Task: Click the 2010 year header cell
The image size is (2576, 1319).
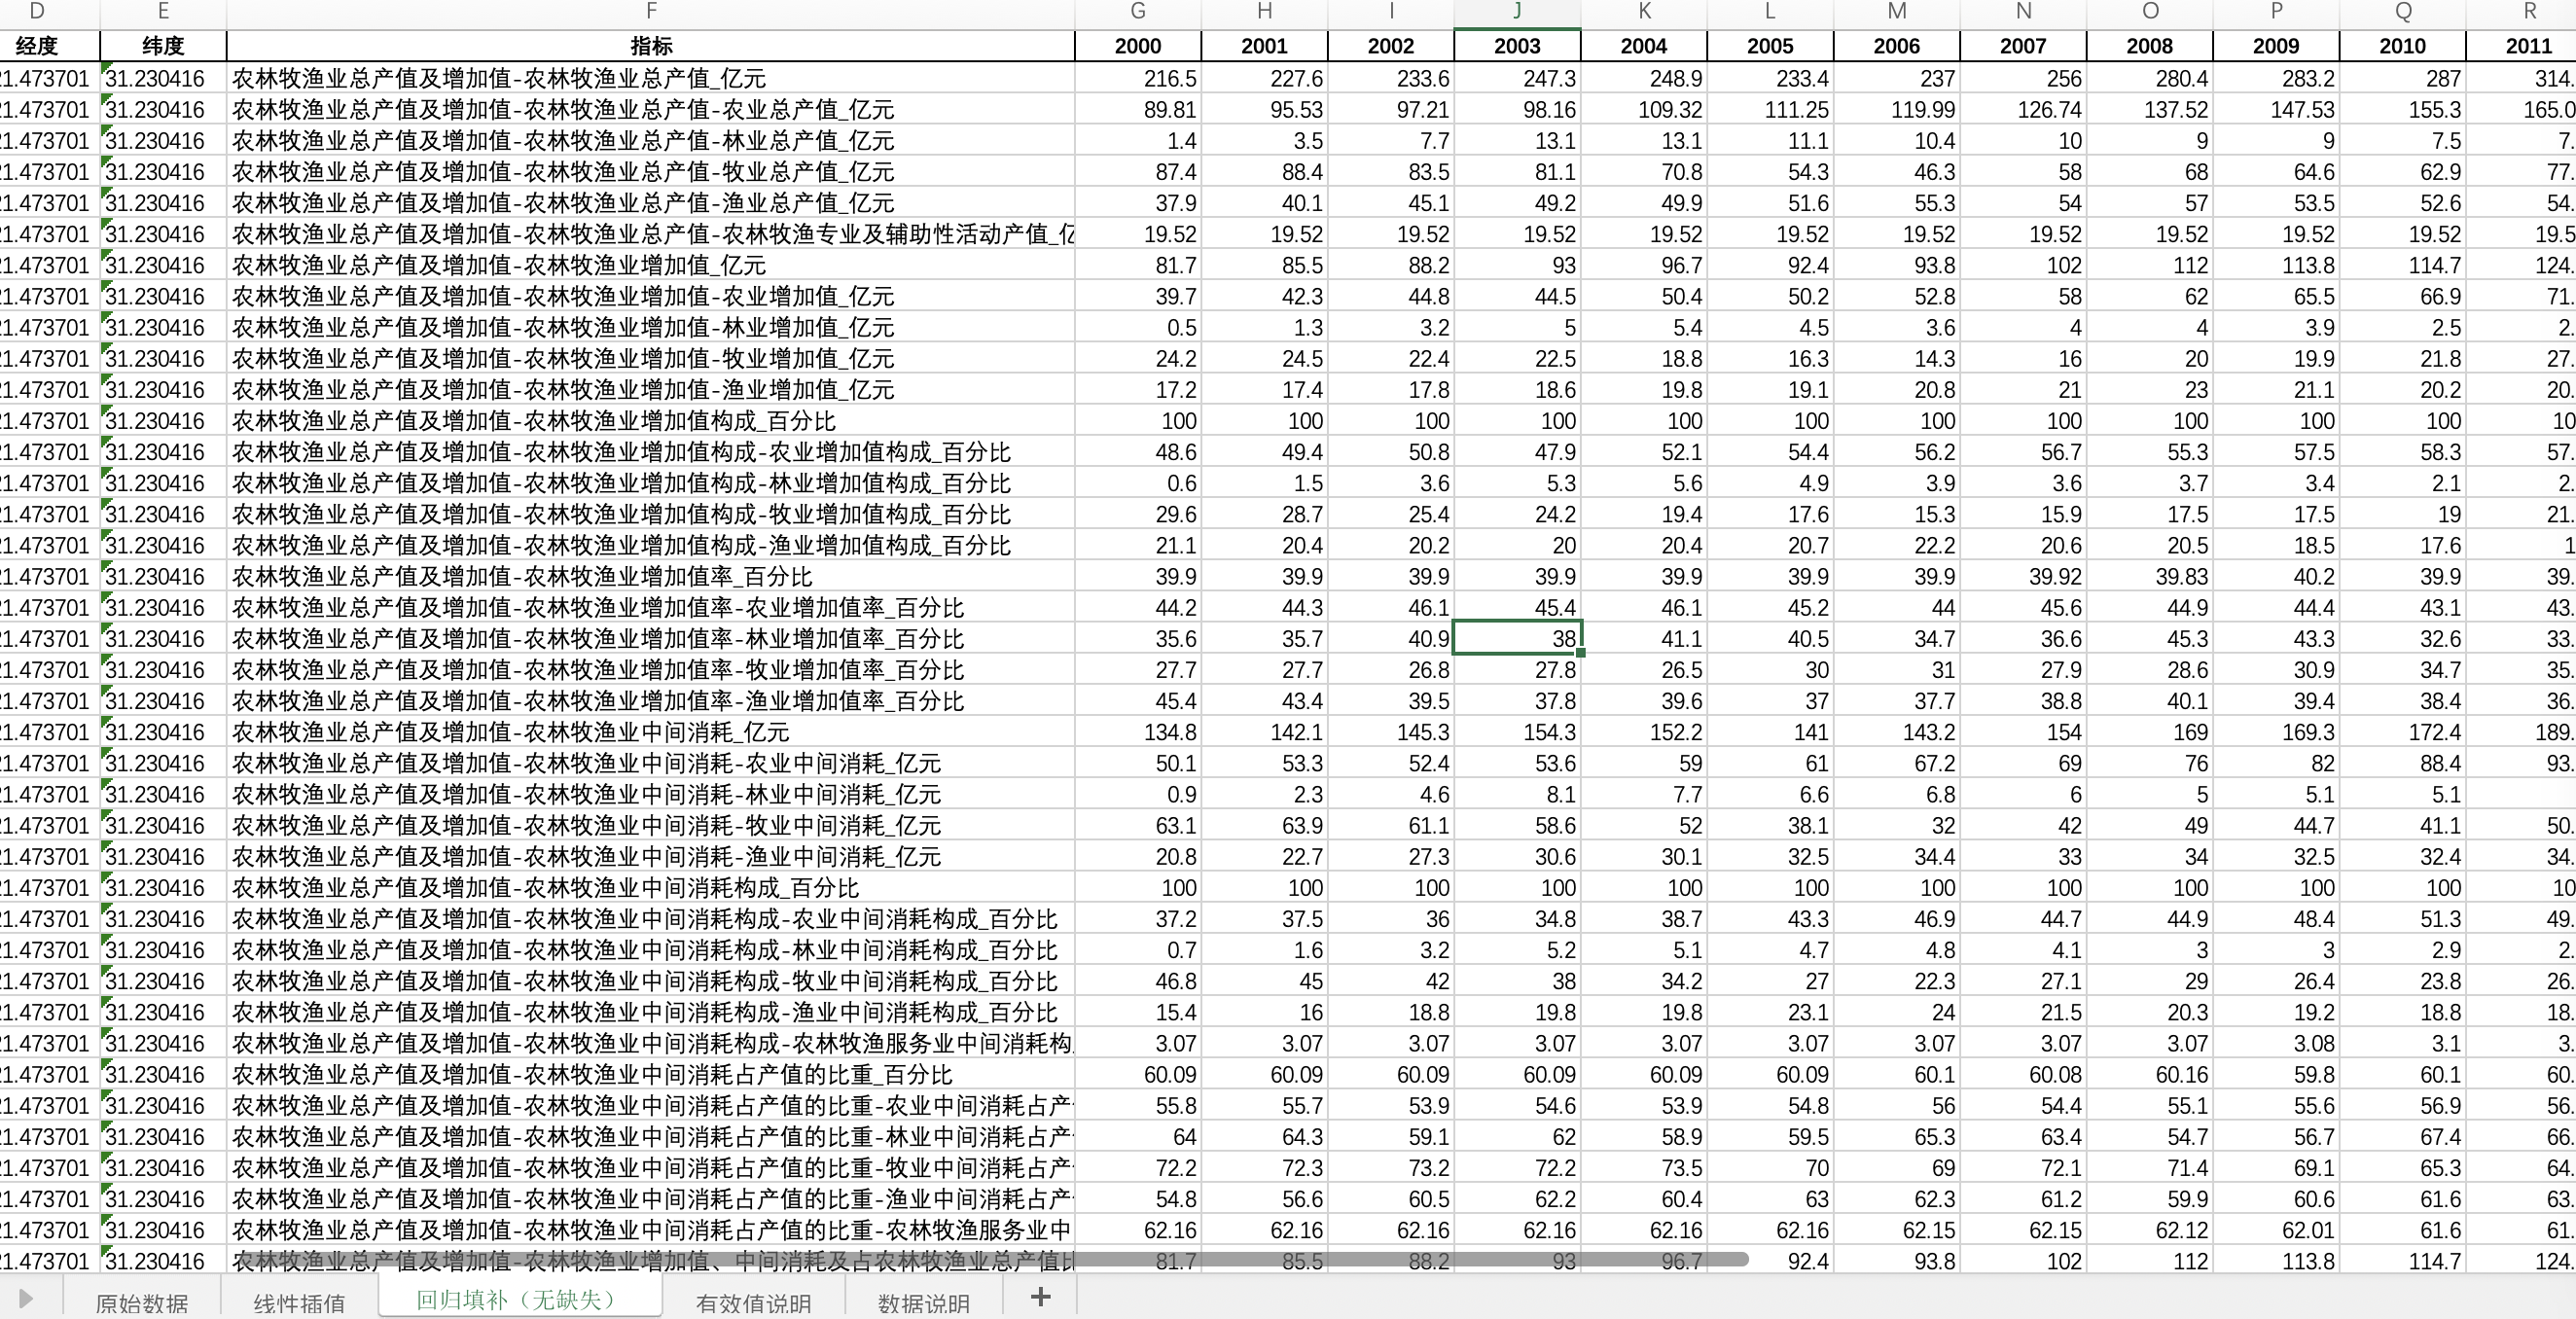Action: coord(2402,46)
